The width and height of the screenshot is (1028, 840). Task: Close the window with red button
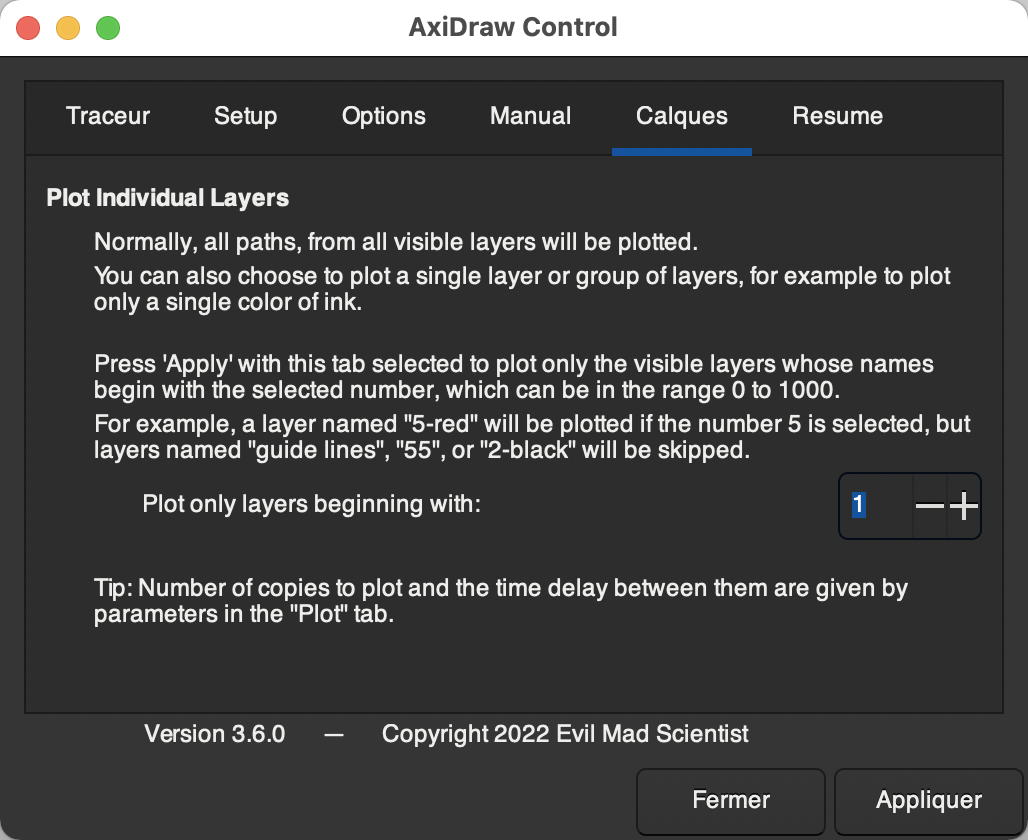coord(28,28)
